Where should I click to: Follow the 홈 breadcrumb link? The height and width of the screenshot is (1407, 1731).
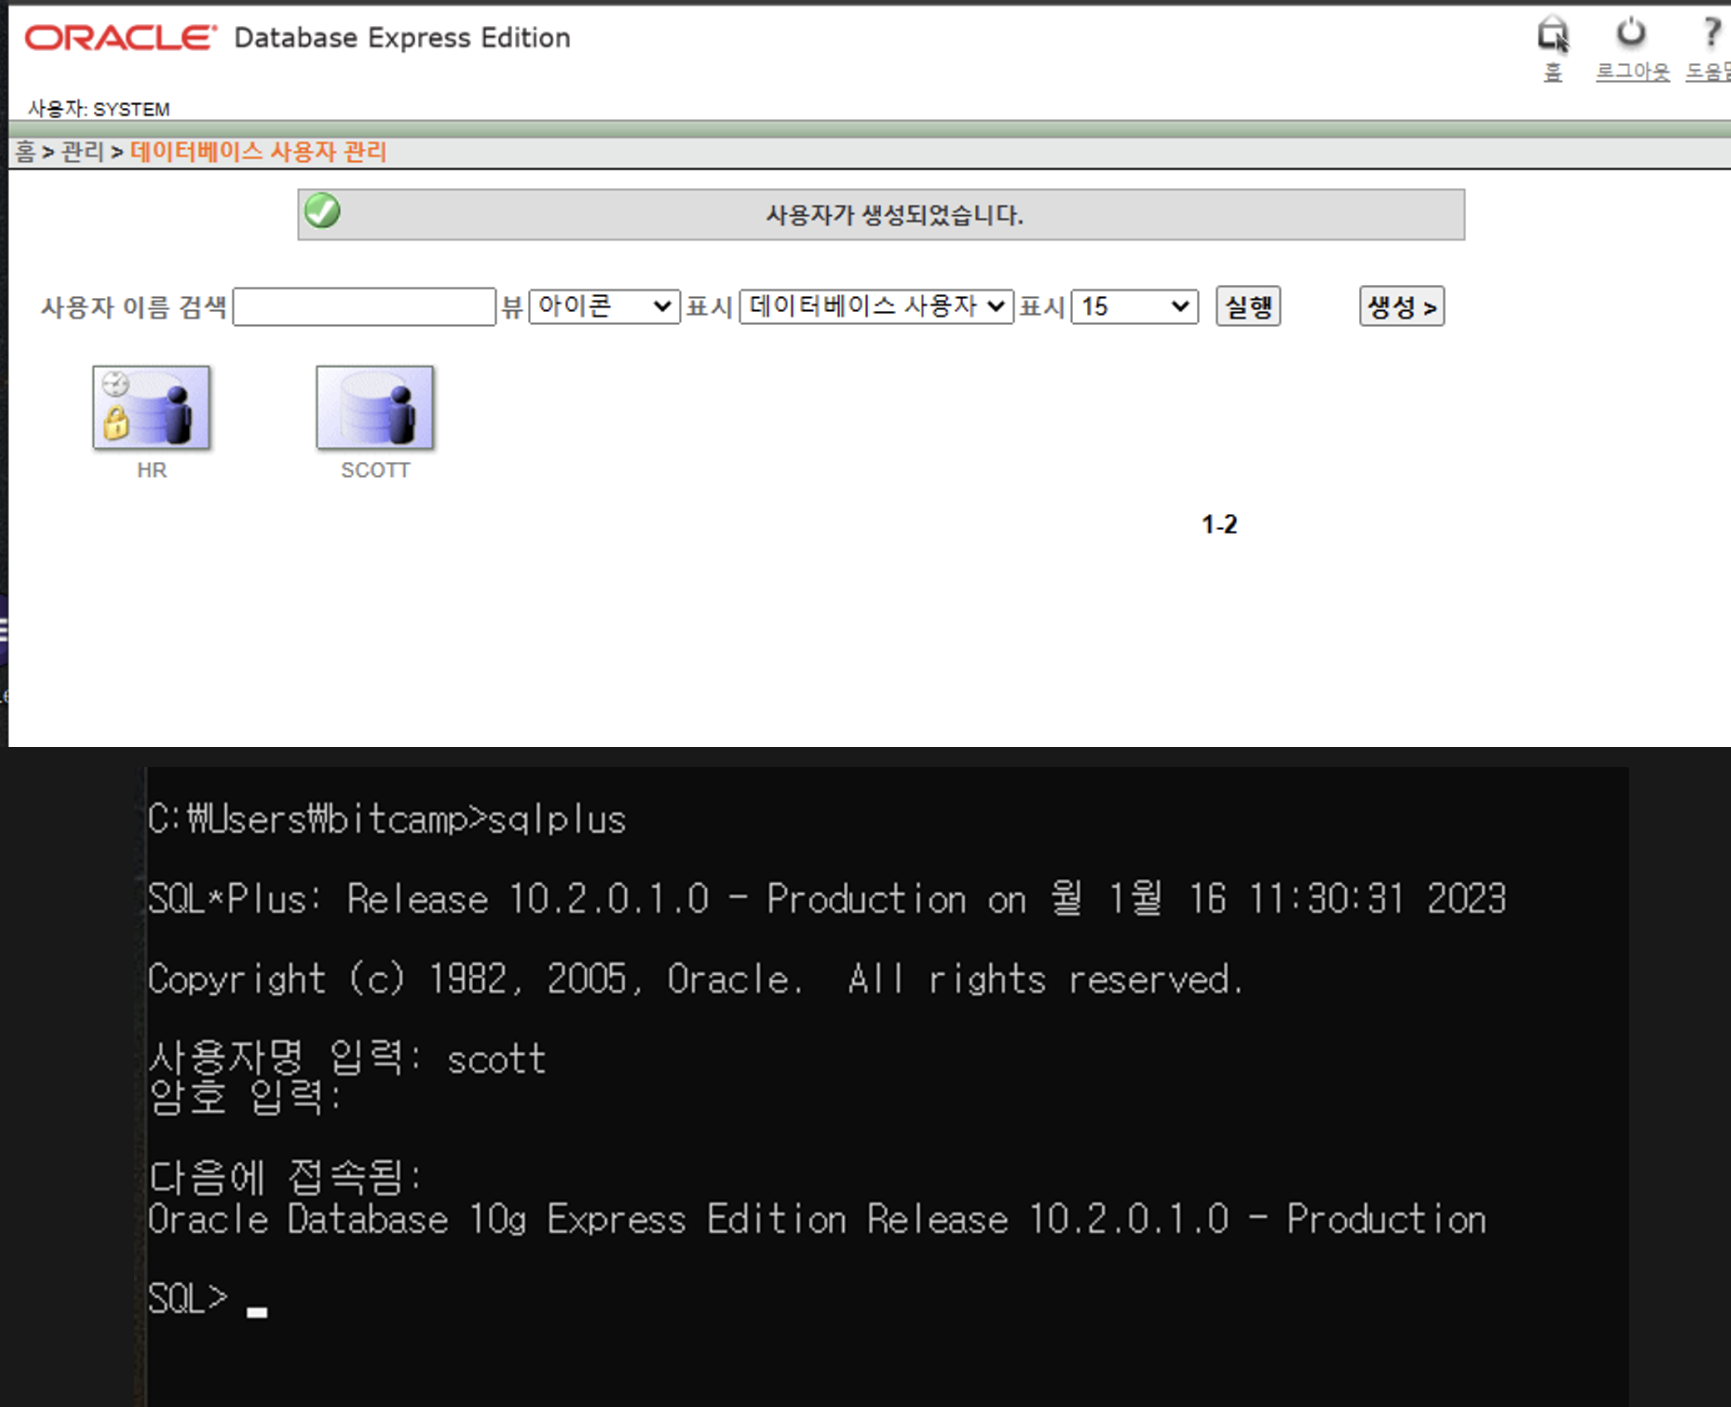click(25, 151)
